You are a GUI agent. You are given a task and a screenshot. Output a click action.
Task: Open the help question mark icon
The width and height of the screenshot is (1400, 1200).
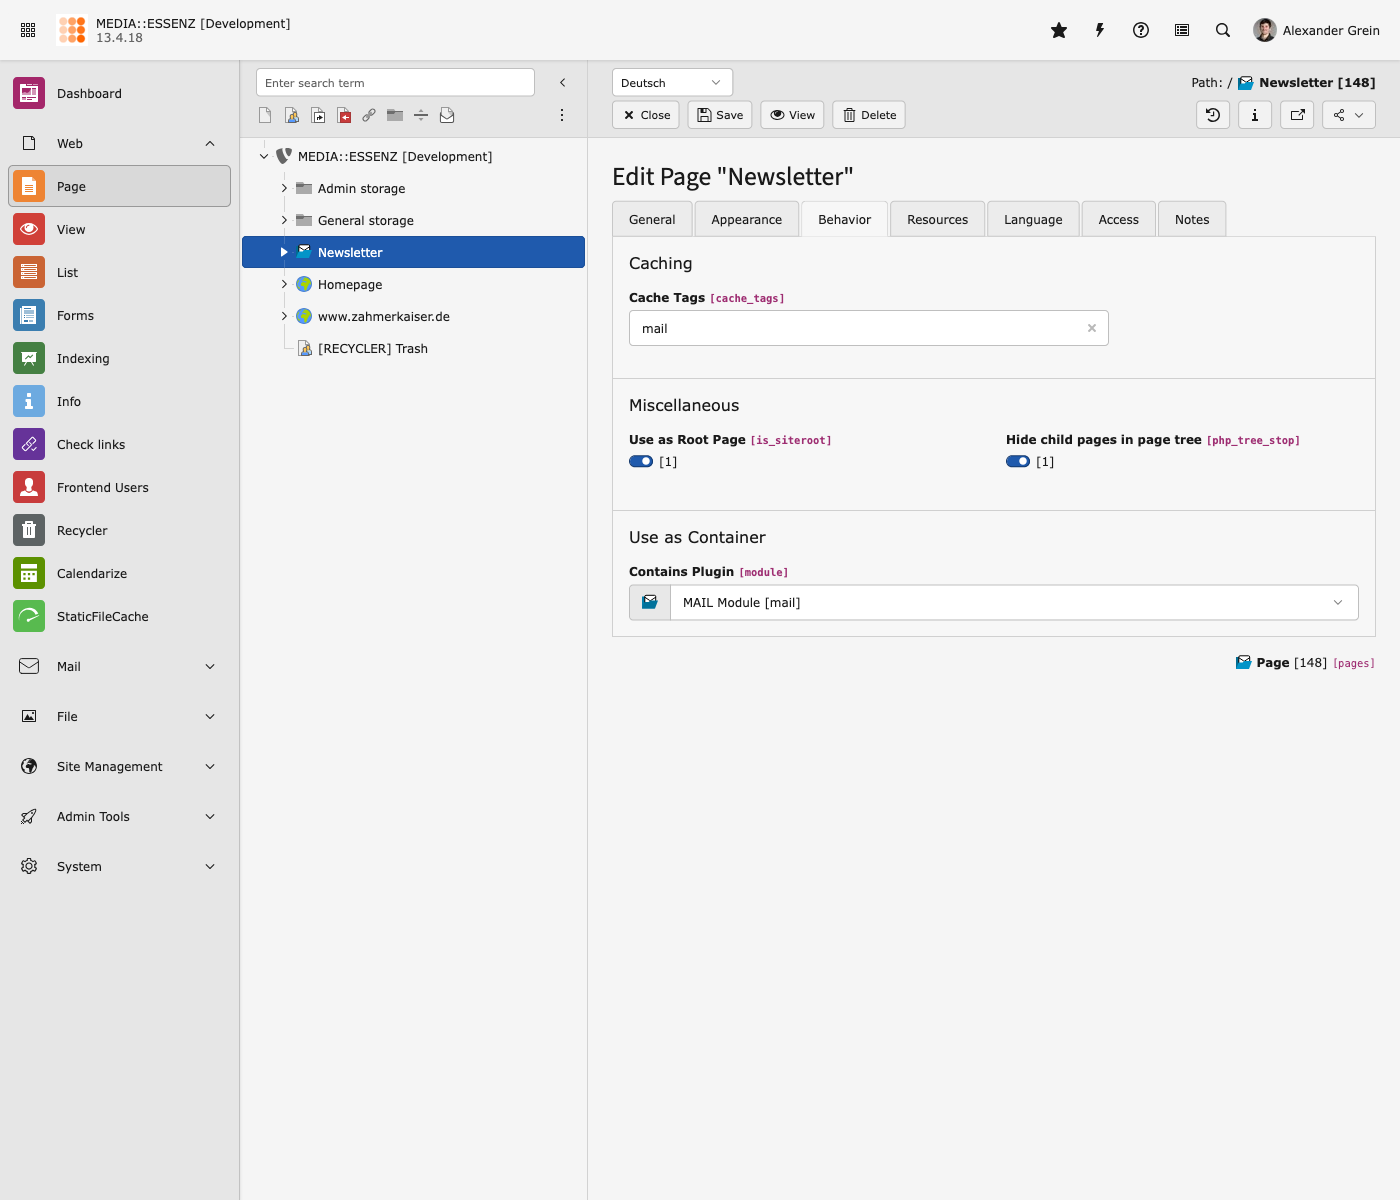(1141, 30)
